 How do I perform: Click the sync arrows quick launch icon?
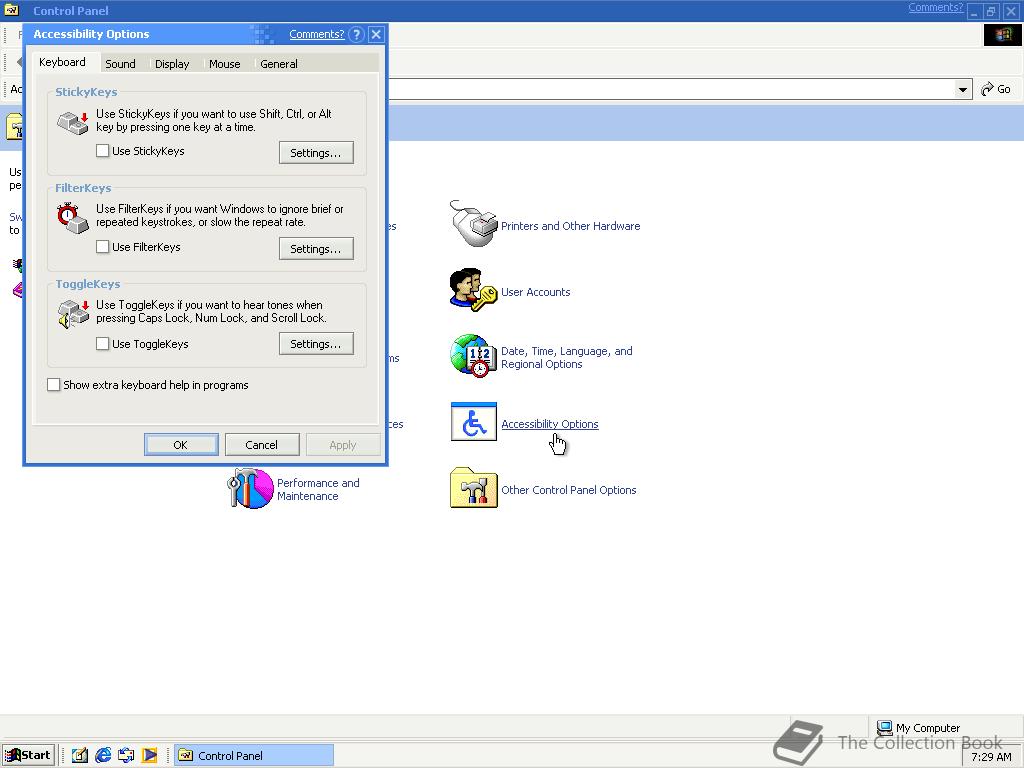(126, 755)
